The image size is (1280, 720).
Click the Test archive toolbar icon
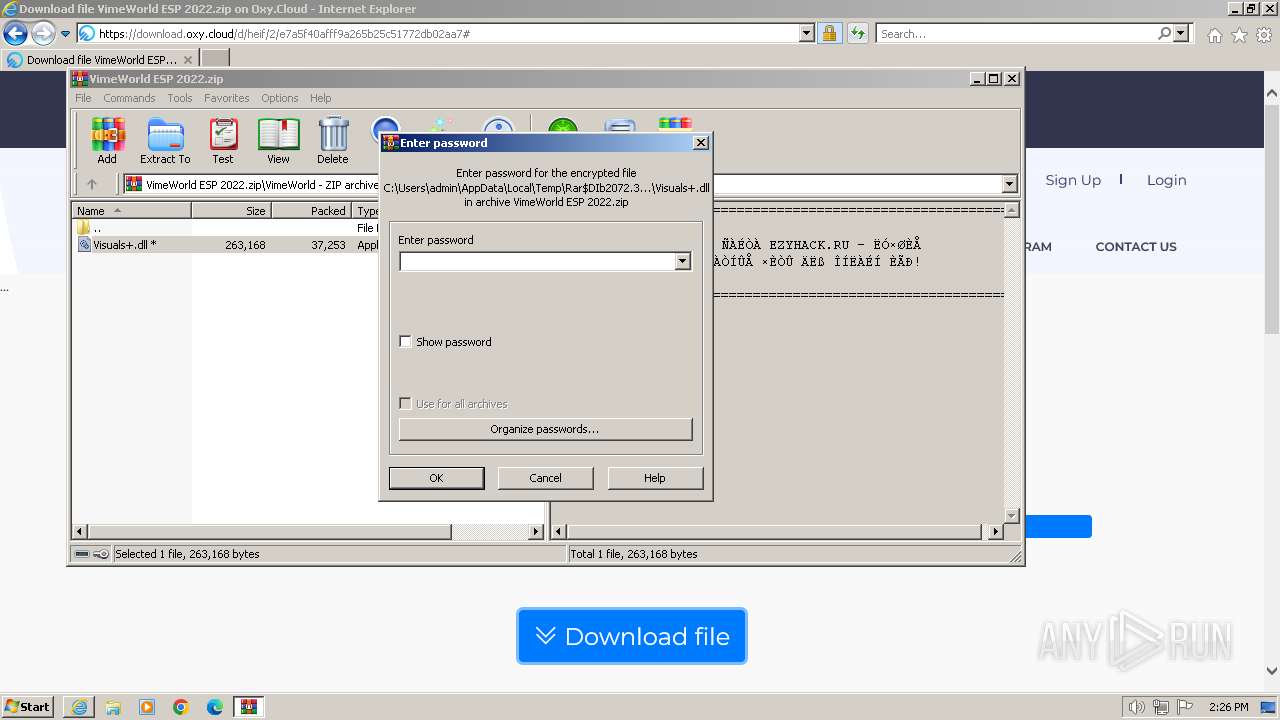[x=223, y=141]
